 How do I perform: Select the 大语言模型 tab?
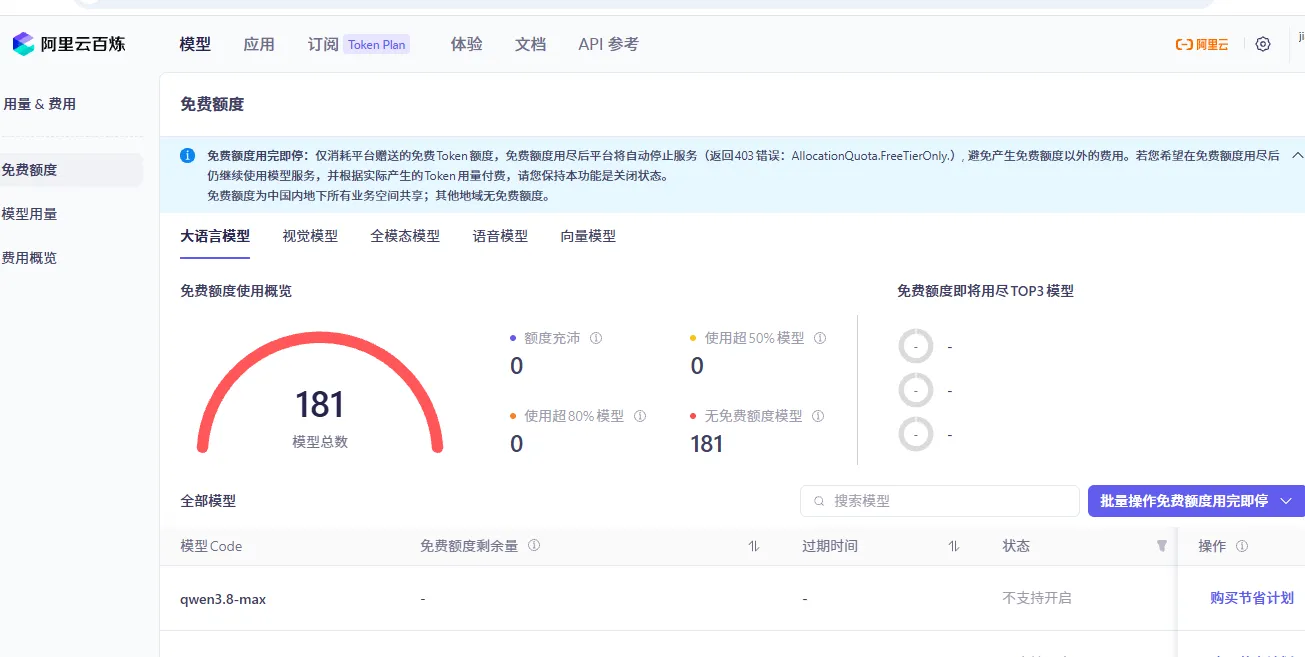pyautogui.click(x=215, y=236)
